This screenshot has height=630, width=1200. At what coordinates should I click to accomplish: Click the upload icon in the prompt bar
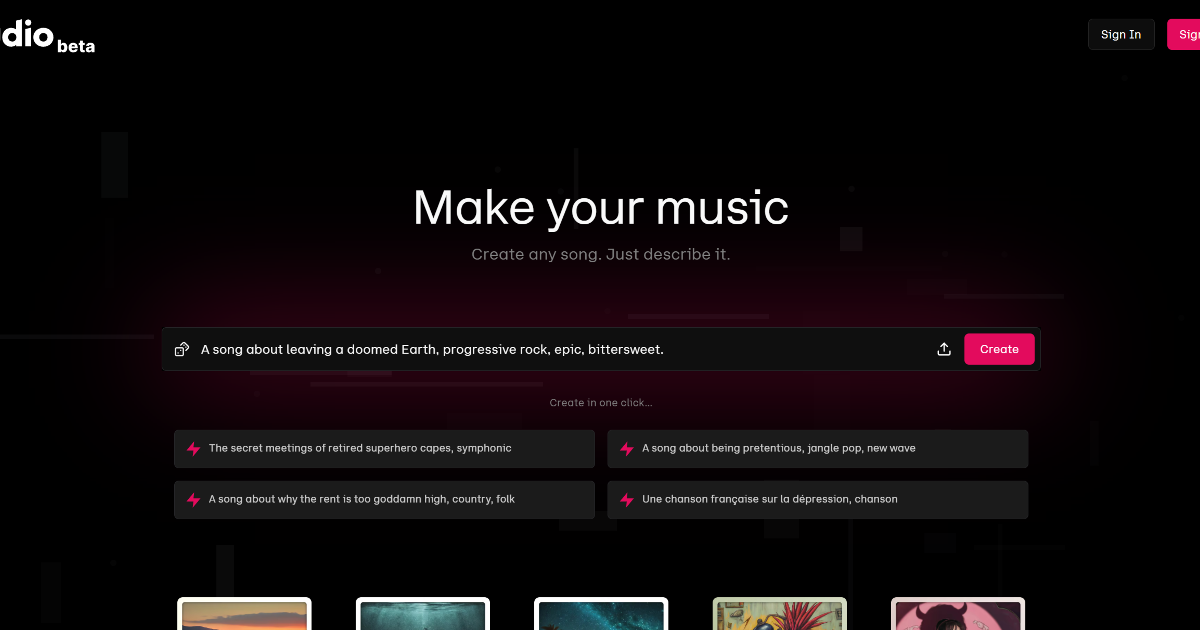pos(943,349)
